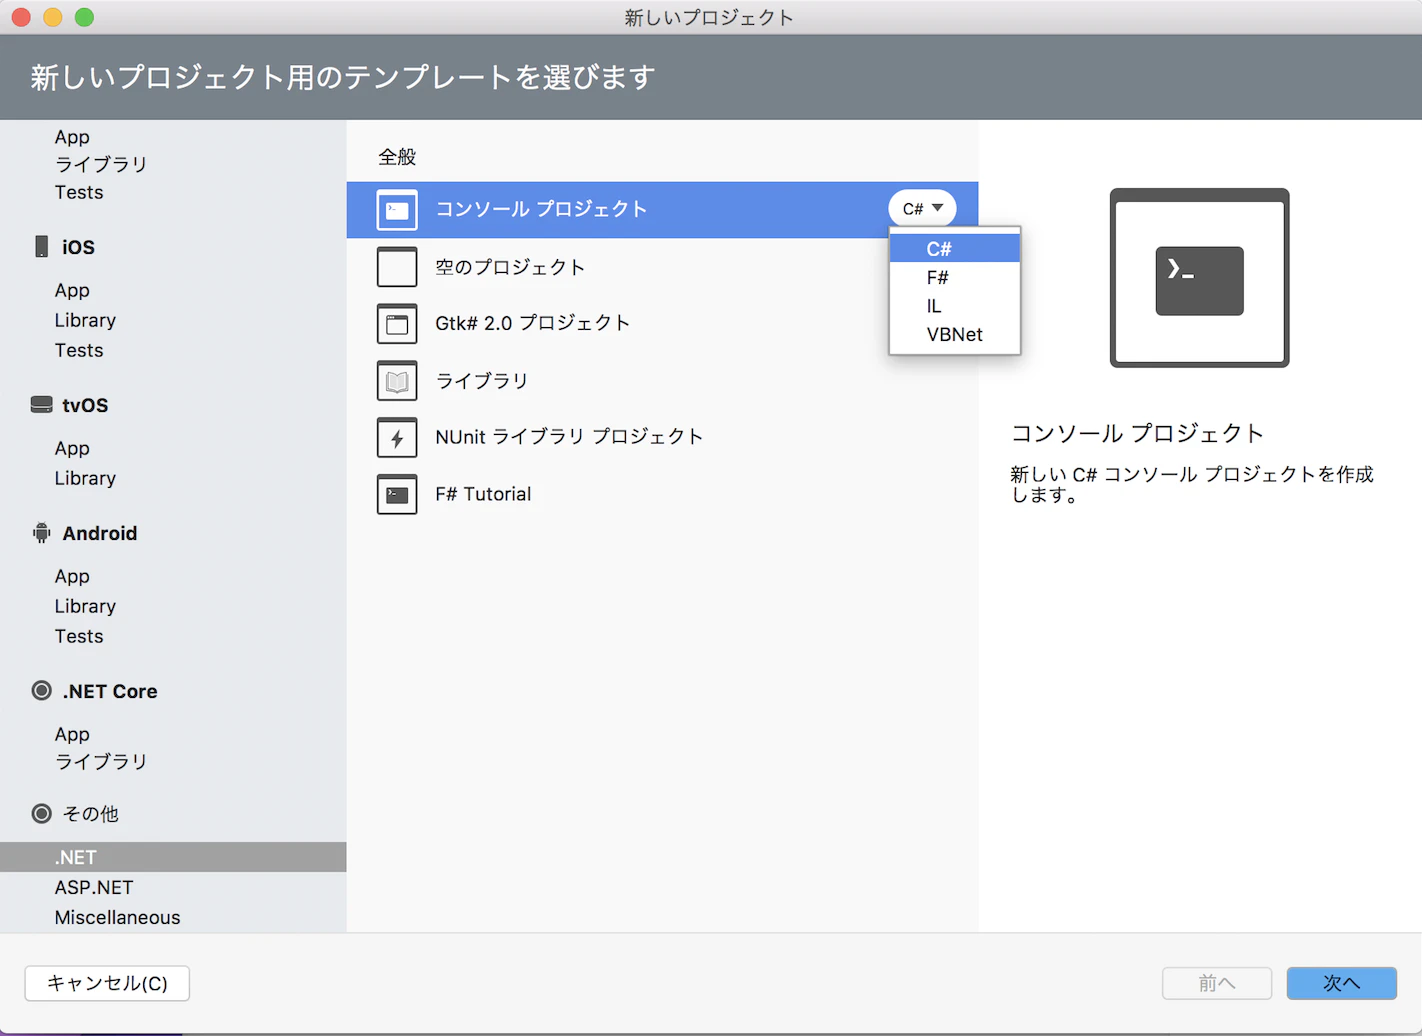Click the console project template icon
This screenshot has height=1036, width=1422.
coord(397,210)
